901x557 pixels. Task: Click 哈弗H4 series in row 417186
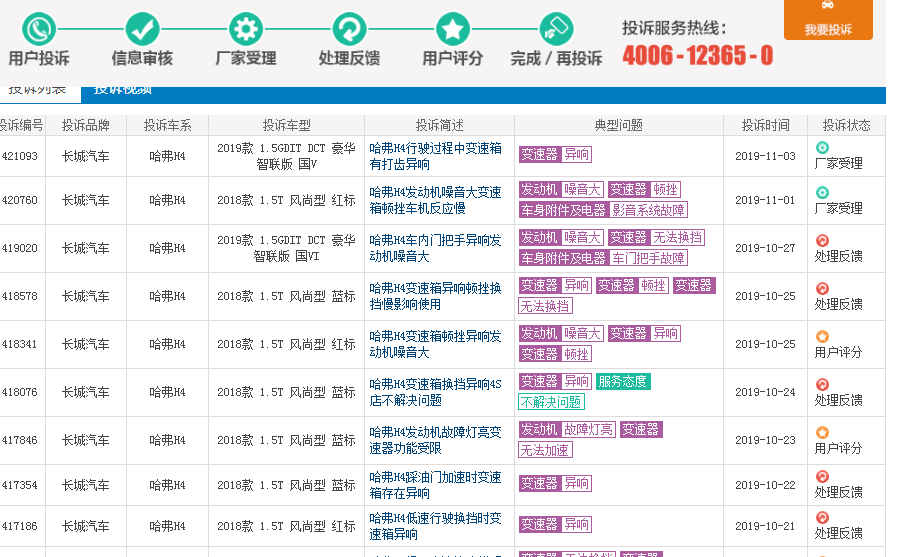167,526
